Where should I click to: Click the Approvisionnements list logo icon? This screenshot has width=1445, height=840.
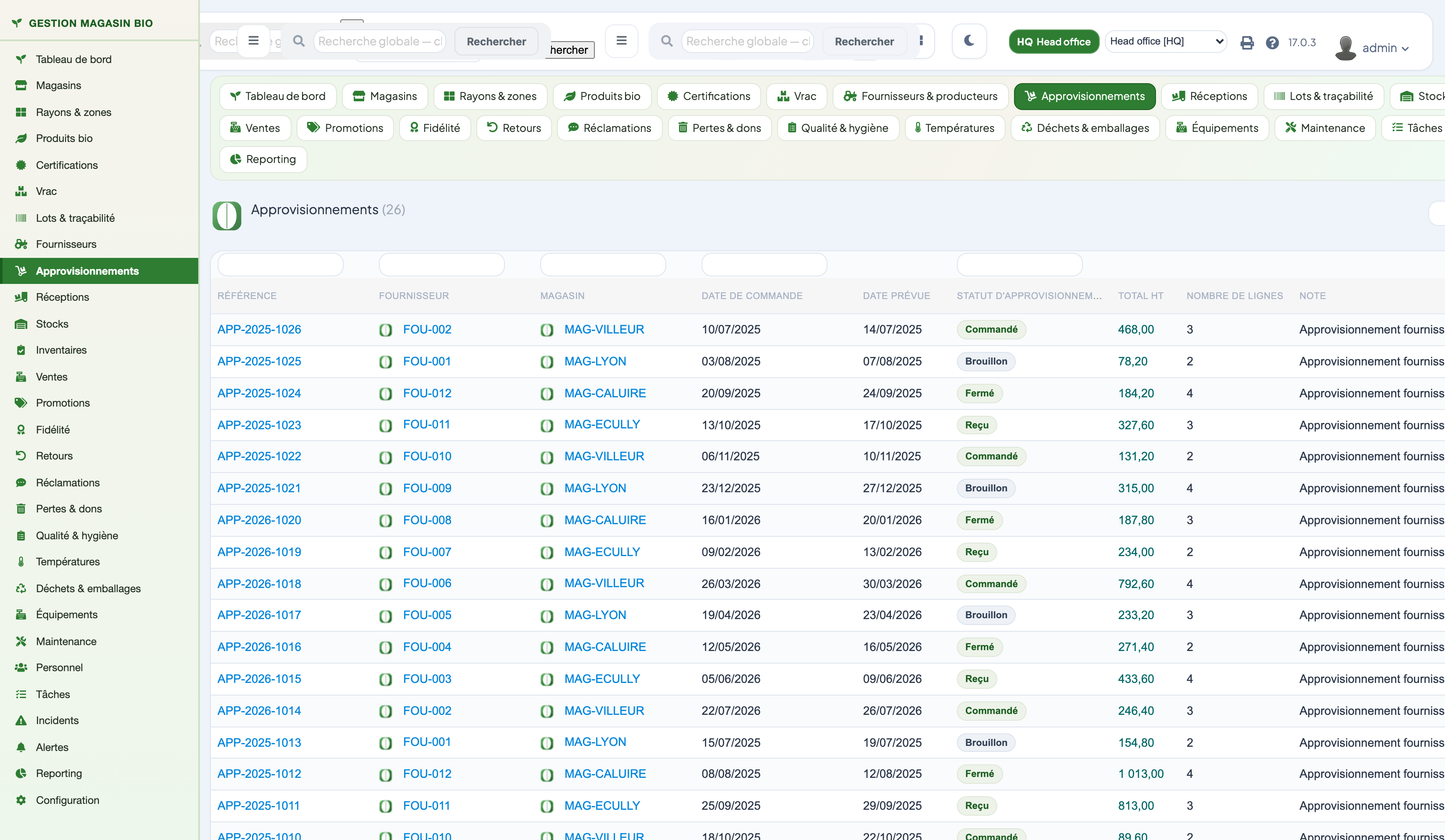(227, 215)
